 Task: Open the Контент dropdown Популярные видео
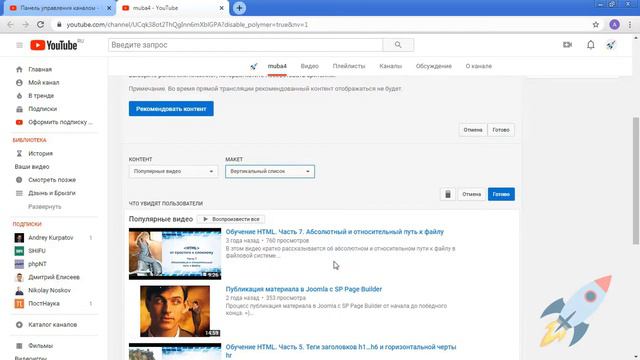coord(173,171)
